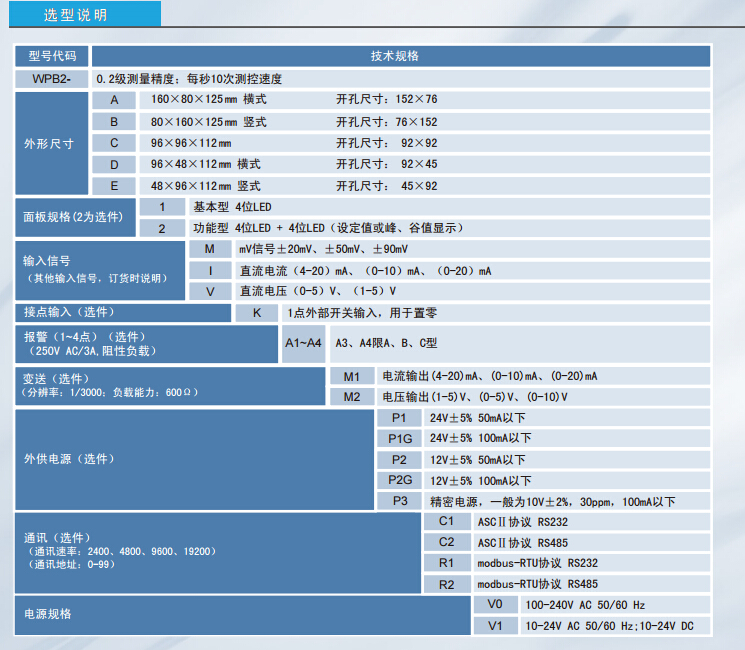Click code P3 精密电源 cell
This screenshot has width=745, height=650.
click(400, 501)
